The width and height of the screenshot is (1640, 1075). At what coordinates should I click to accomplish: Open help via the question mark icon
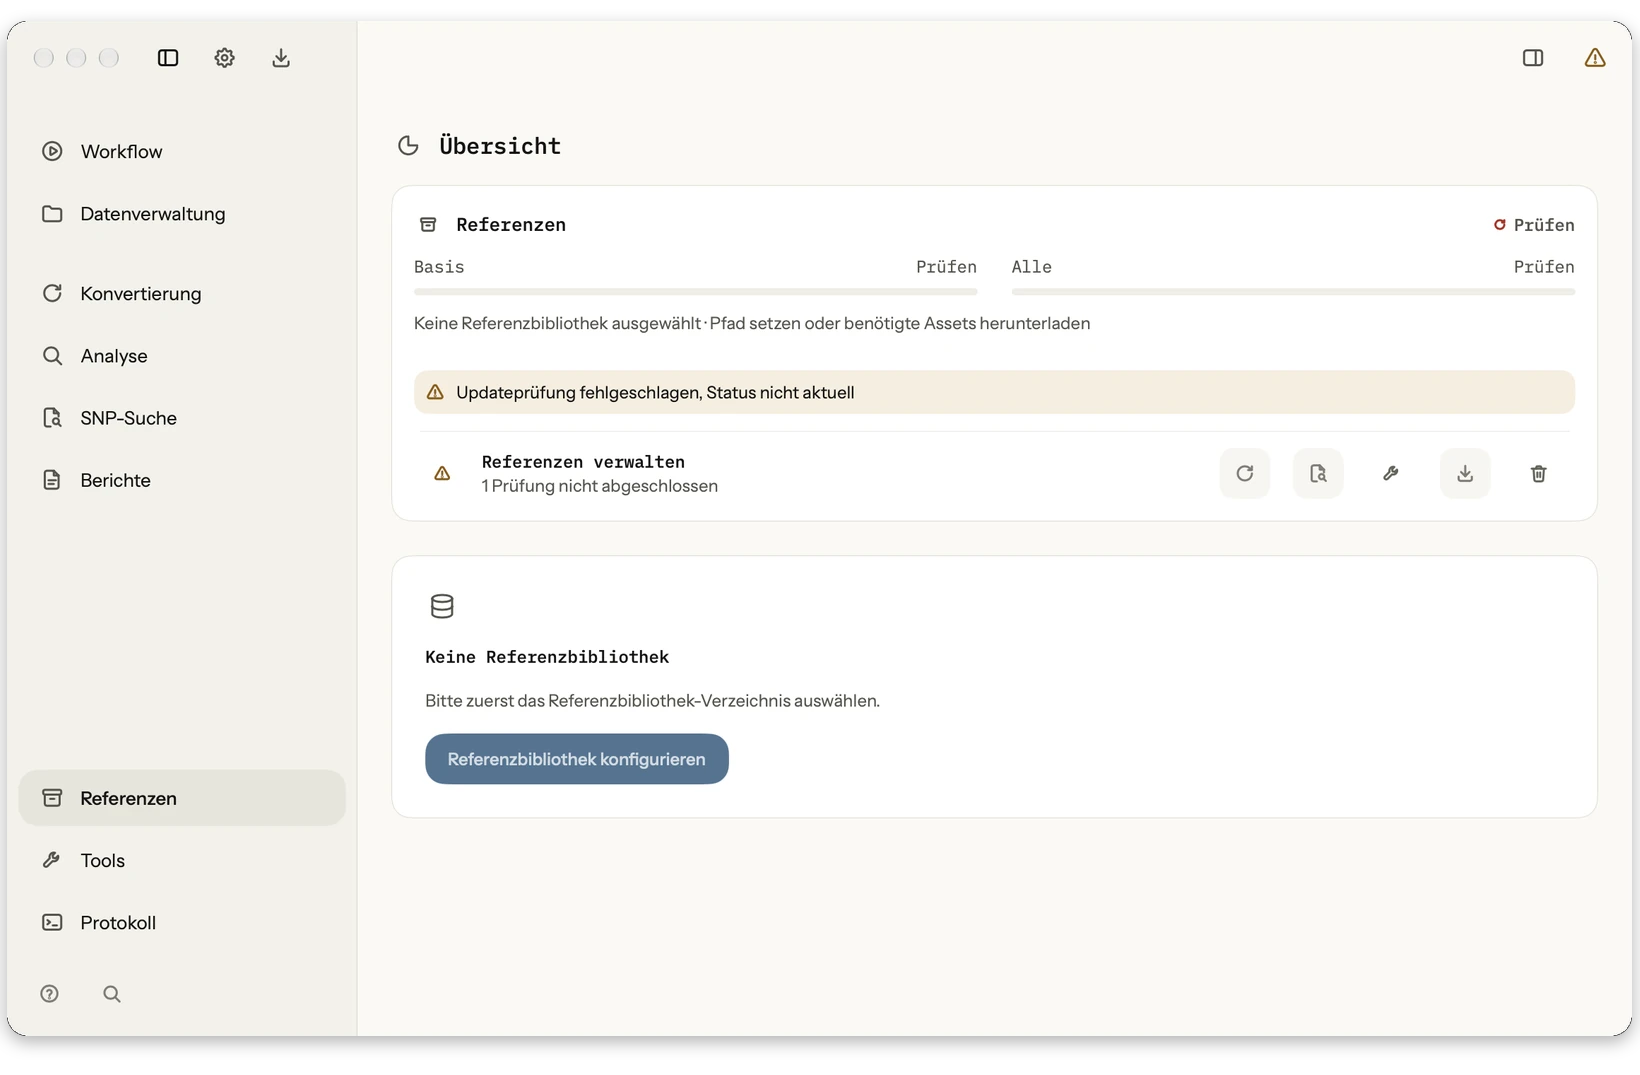(x=50, y=994)
